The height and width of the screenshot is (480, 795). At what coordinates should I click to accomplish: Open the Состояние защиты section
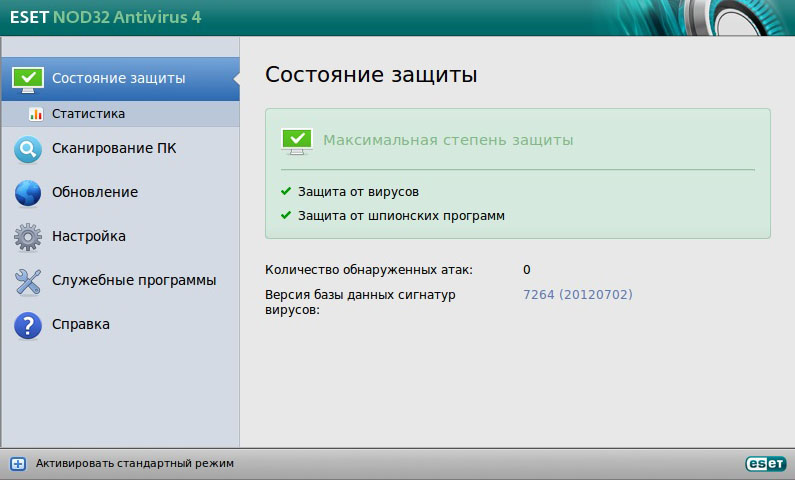pyautogui.click(x=121, y=79)
